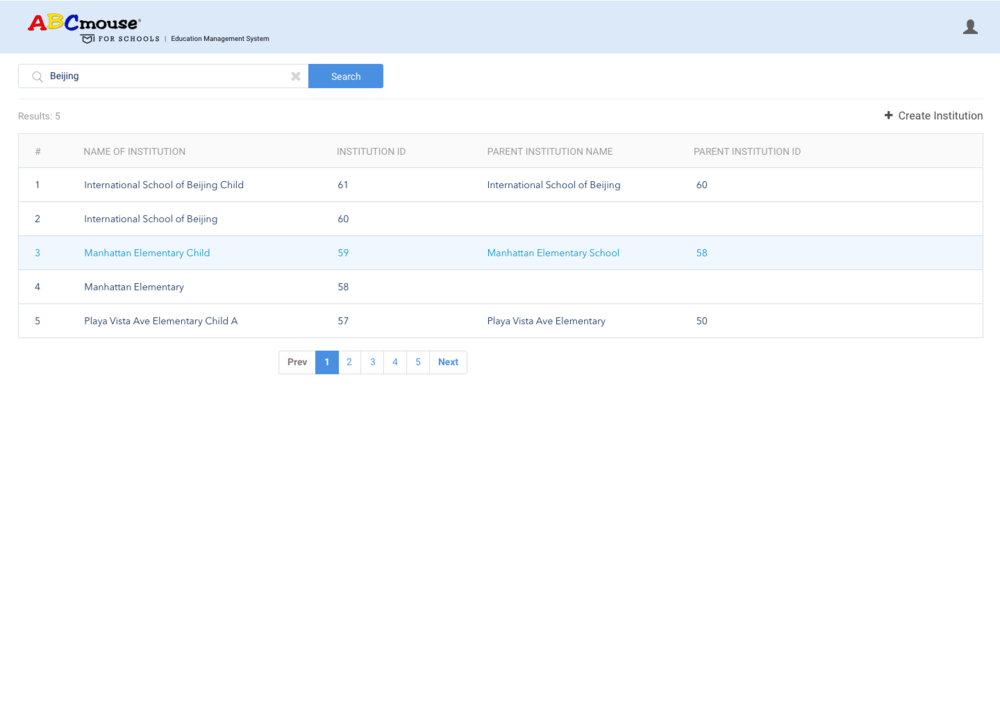1000x711 pixels.
Task: Click the user profile icon
Action: click(970, 27)
